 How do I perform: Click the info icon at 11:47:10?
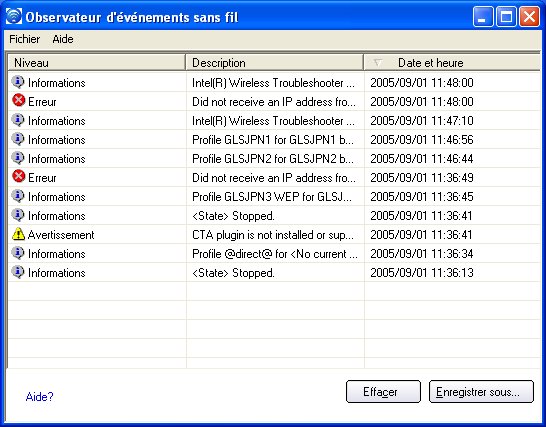(x=18, y=120)
